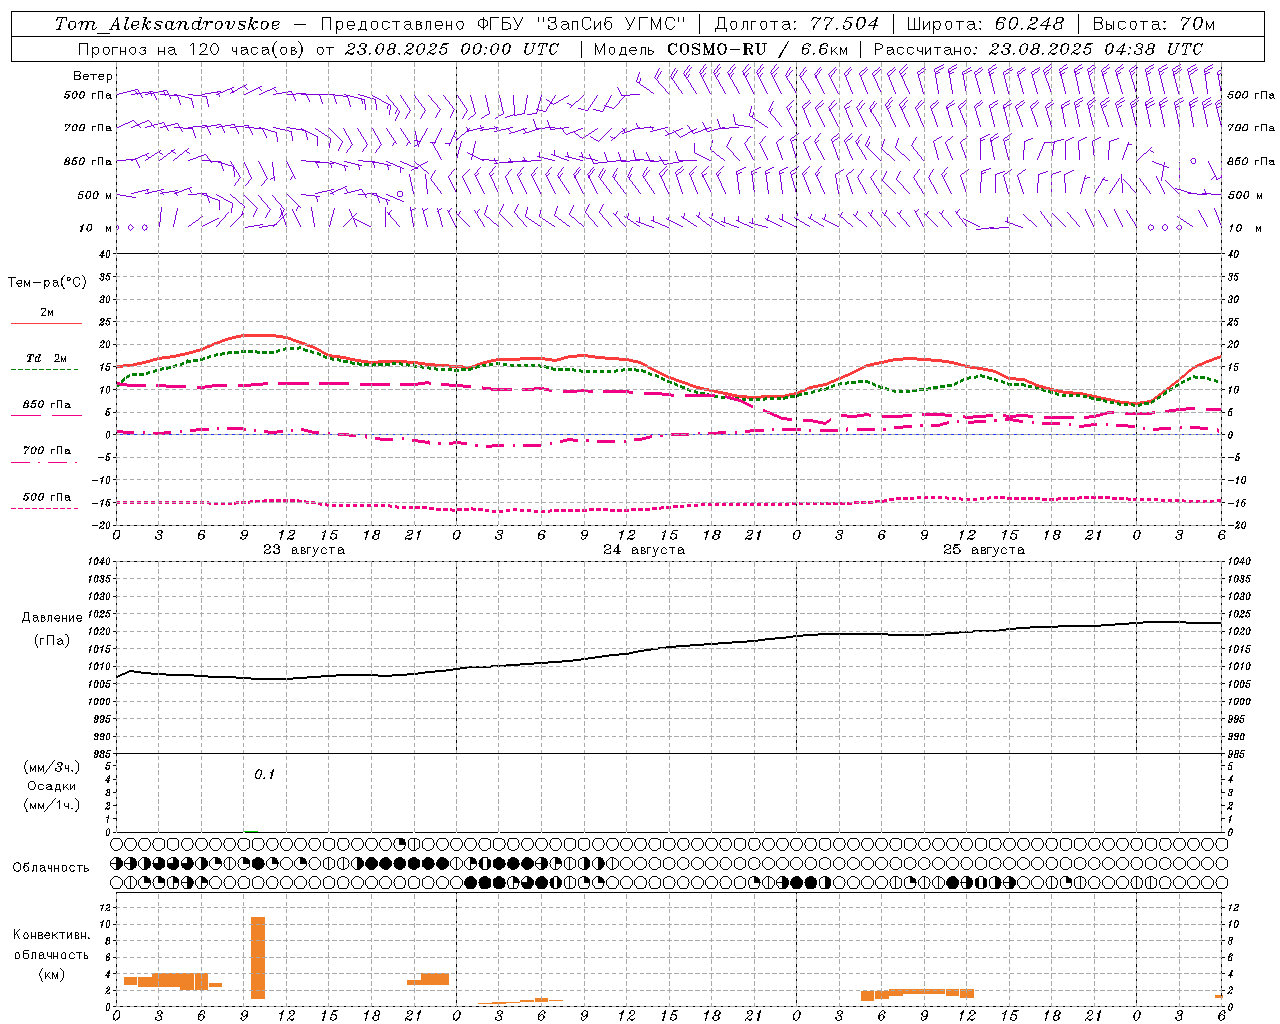Click the Ветер panel label
Image resolution: width=1280 pixels, height=1024 pixels.
tap(92, 76)
